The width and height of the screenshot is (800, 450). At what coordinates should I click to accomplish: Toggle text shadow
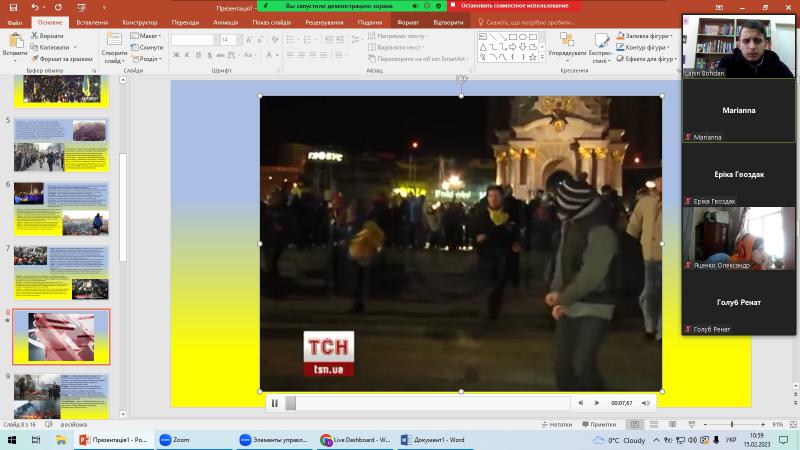point(209,55)
